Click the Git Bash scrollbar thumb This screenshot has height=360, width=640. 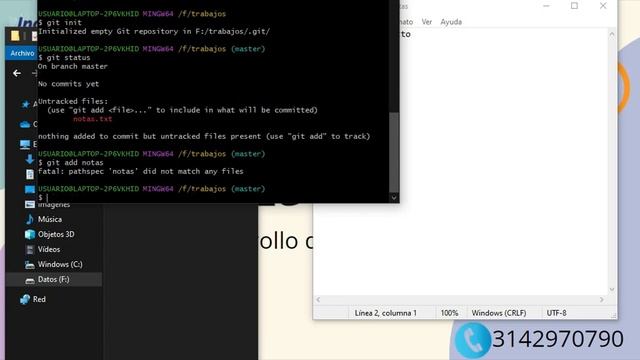[394, 151]
